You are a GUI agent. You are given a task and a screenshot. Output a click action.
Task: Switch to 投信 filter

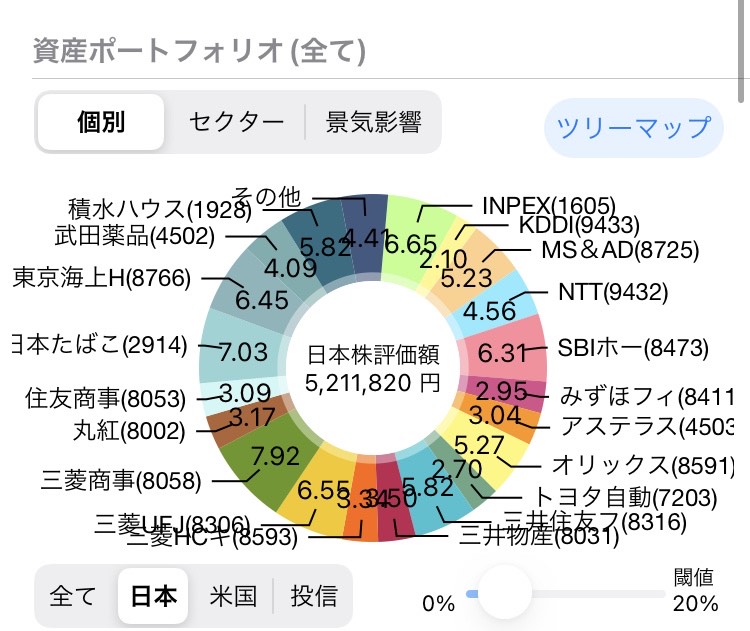tap(314, 596)
